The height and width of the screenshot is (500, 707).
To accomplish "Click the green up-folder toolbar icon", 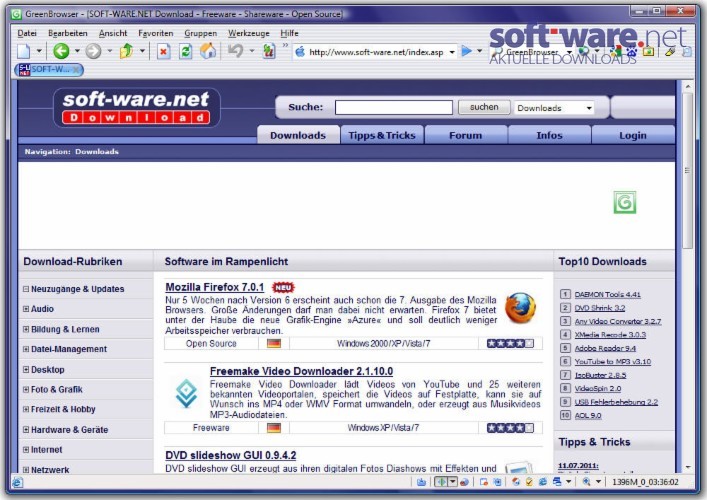I will tap(127, 51).
